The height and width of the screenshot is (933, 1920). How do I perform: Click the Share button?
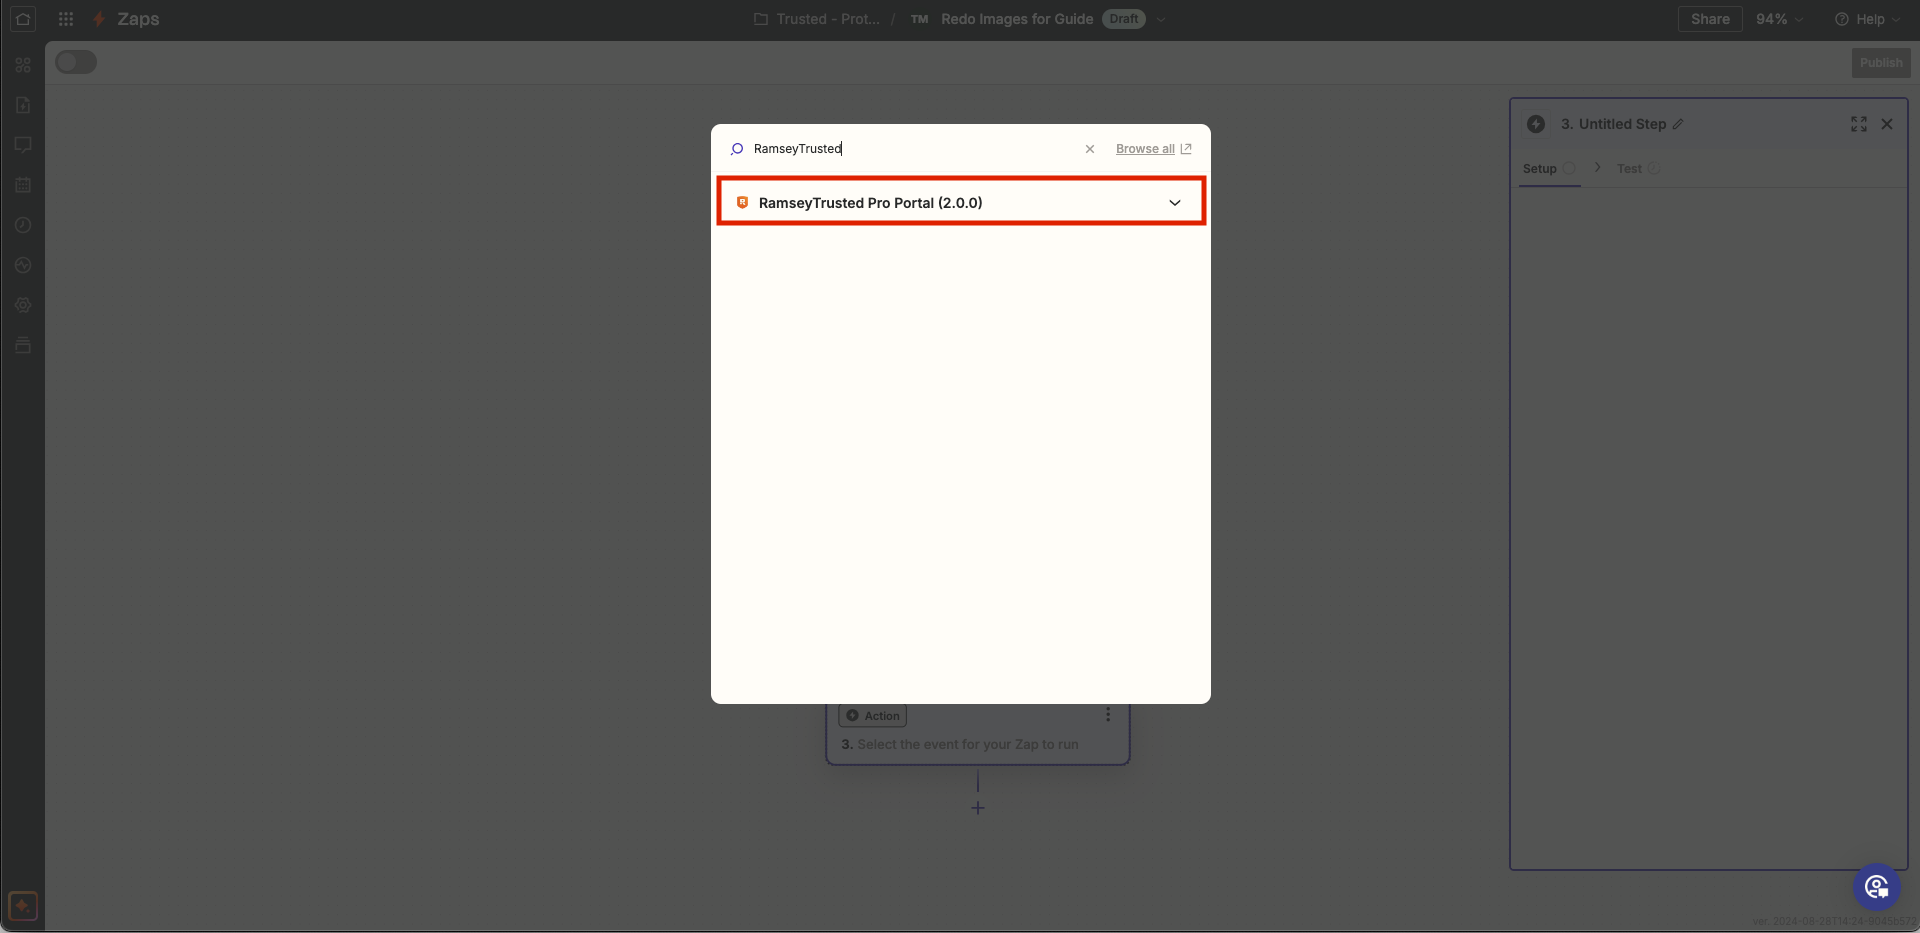point(1709,19)
